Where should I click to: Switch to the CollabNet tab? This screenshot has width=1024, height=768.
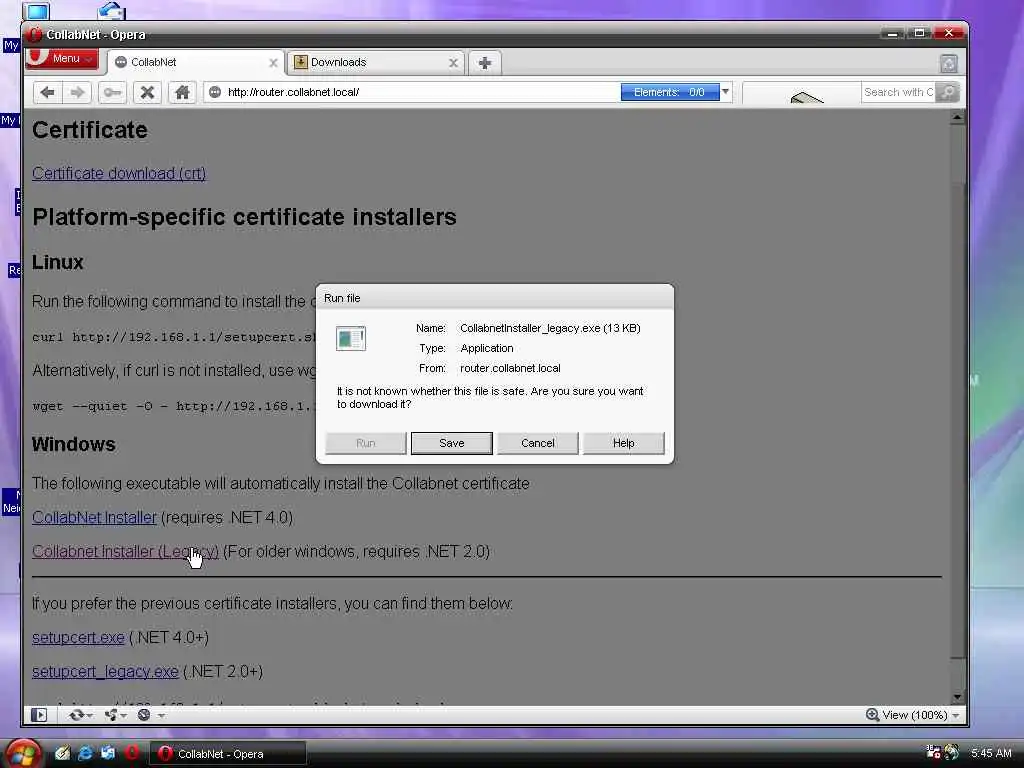(195, 63)
